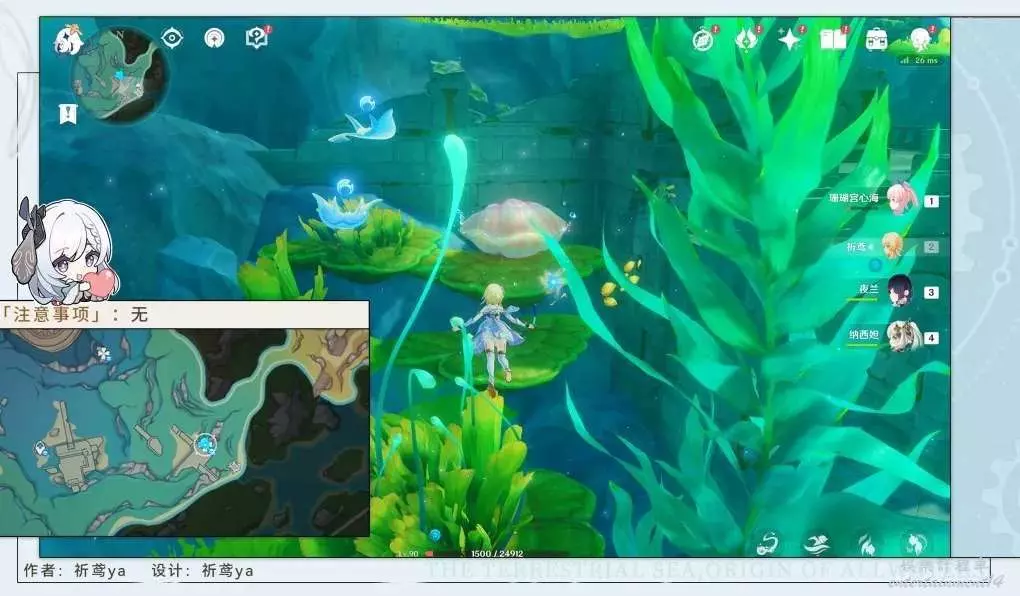This screenshot has height=596, width=1020.
Task: Open the events compass icon
Action: pos(703,40)
